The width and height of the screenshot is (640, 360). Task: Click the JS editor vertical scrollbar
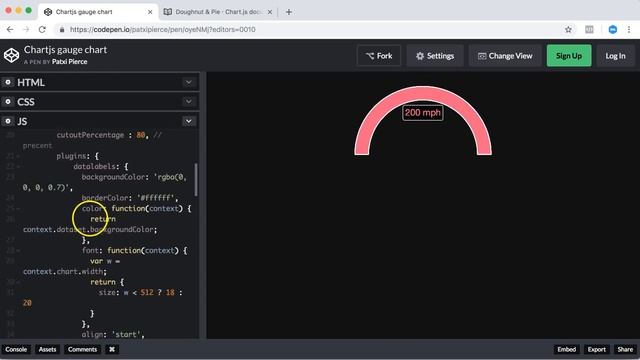click(196, 180)
